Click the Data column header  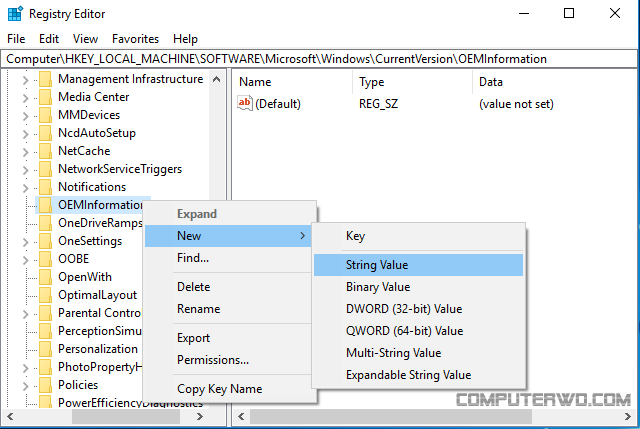click(555, 82)
